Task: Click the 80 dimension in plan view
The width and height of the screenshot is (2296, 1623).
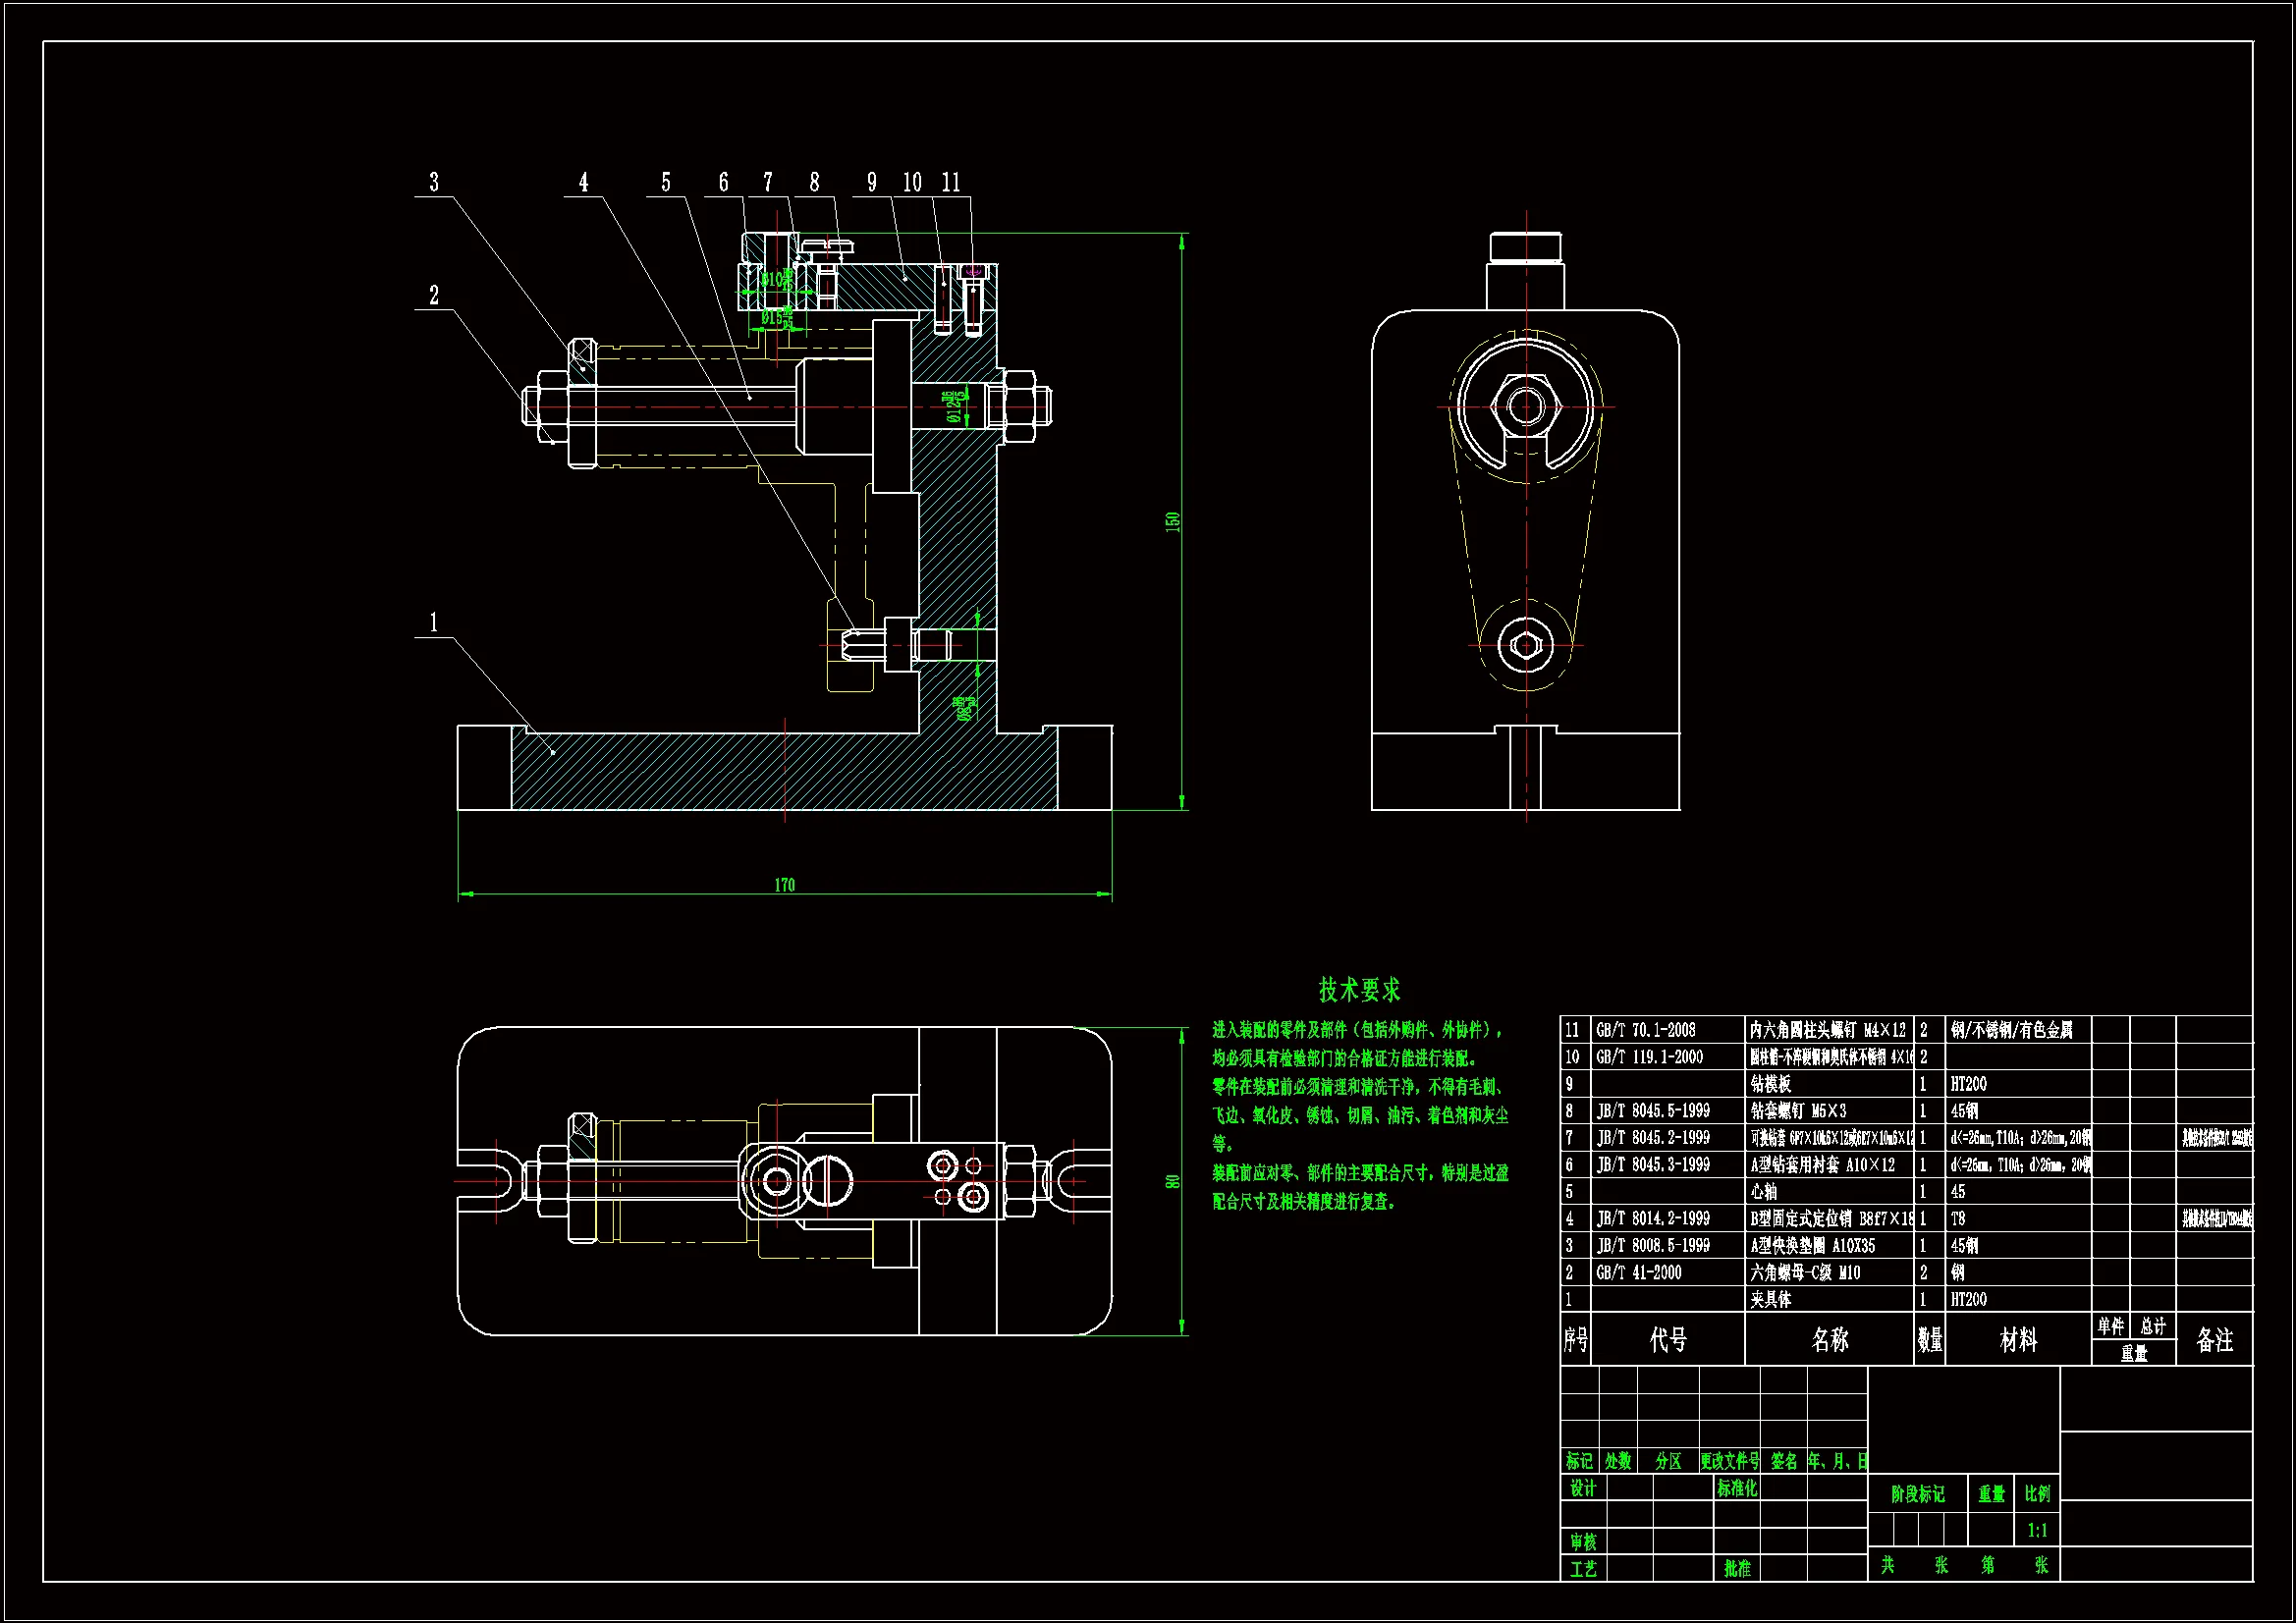Action: [x=1173, y=1181]
